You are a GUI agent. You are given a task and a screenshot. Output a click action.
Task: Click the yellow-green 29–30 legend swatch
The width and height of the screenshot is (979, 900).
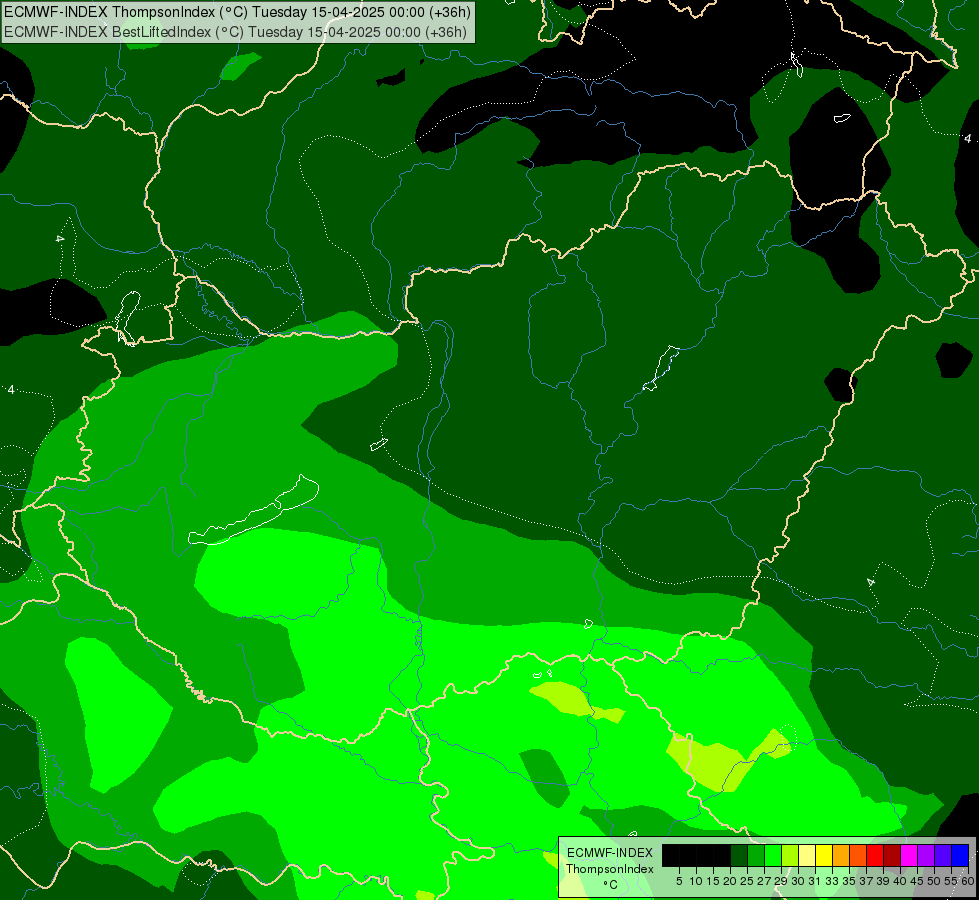pyautogui.click(x=790, y=855)
